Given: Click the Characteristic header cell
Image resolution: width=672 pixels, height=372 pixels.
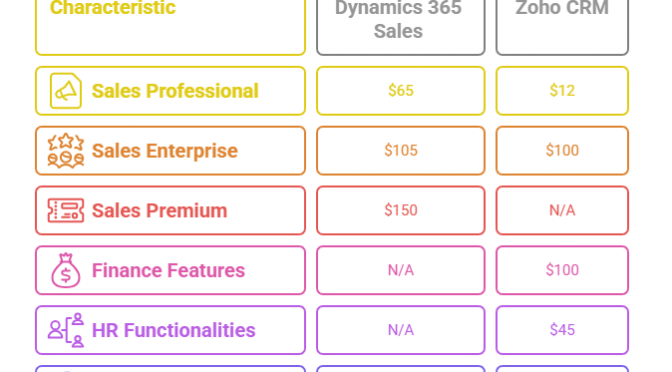Looking at the screenshot, I should pyautogui.click(x=171, y=26).
